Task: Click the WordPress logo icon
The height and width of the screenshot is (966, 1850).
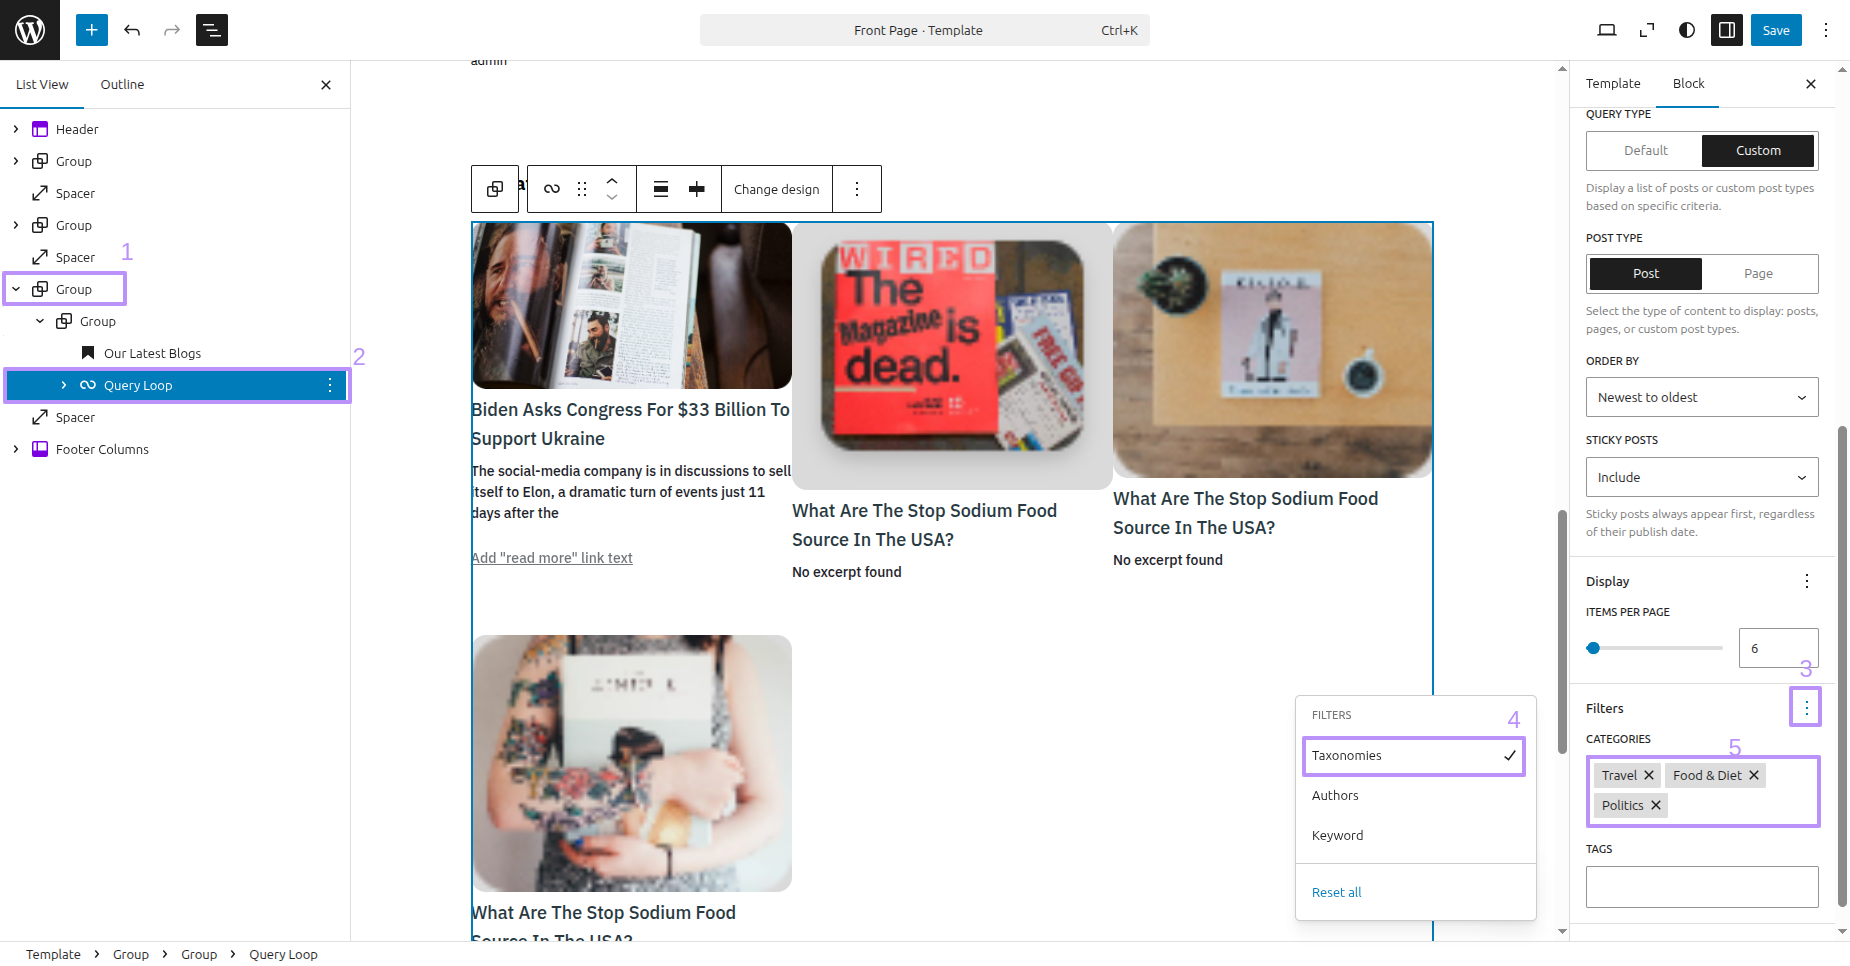Action: [x=30, y=30]
